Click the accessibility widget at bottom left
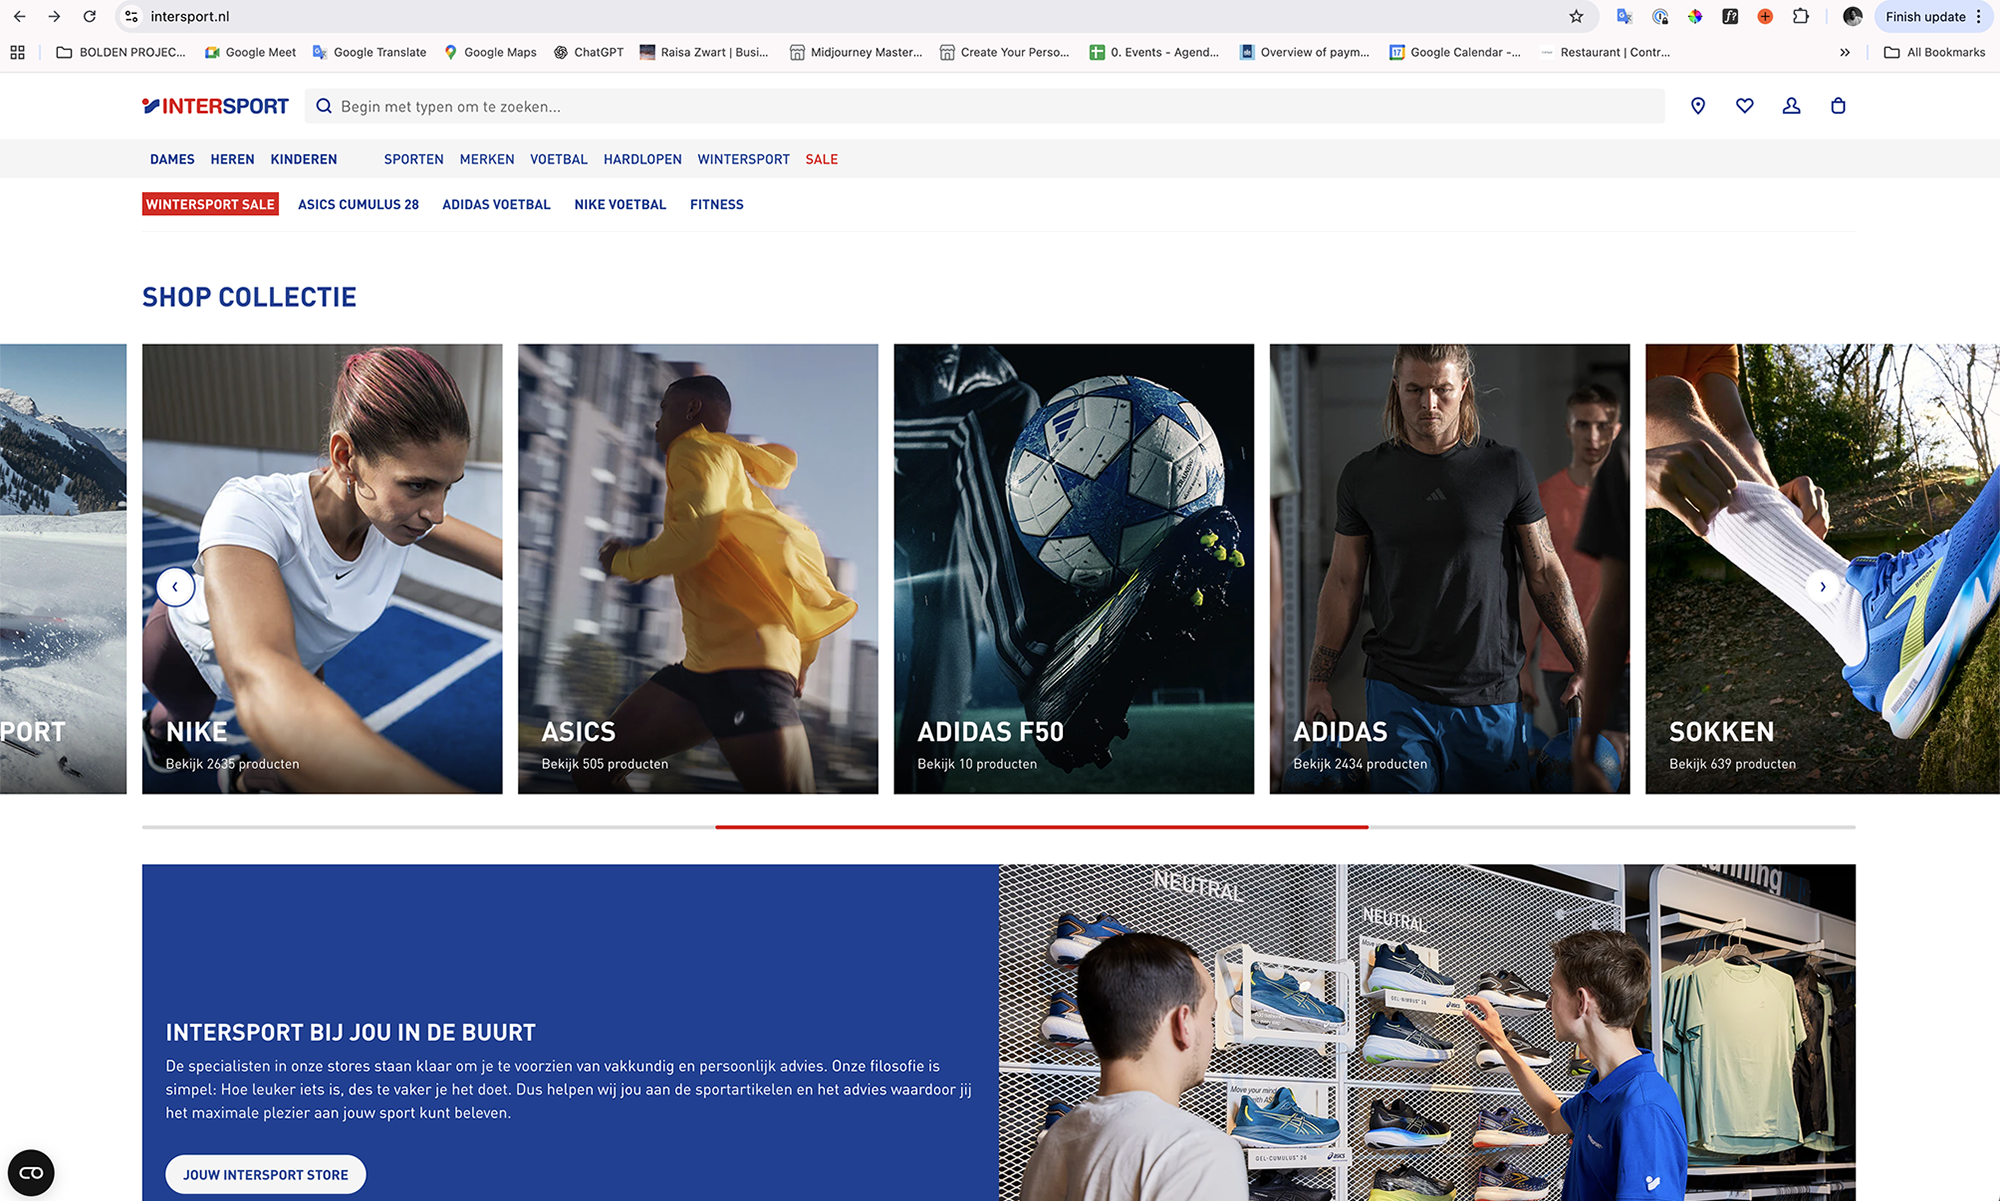 pos(31,1172)
